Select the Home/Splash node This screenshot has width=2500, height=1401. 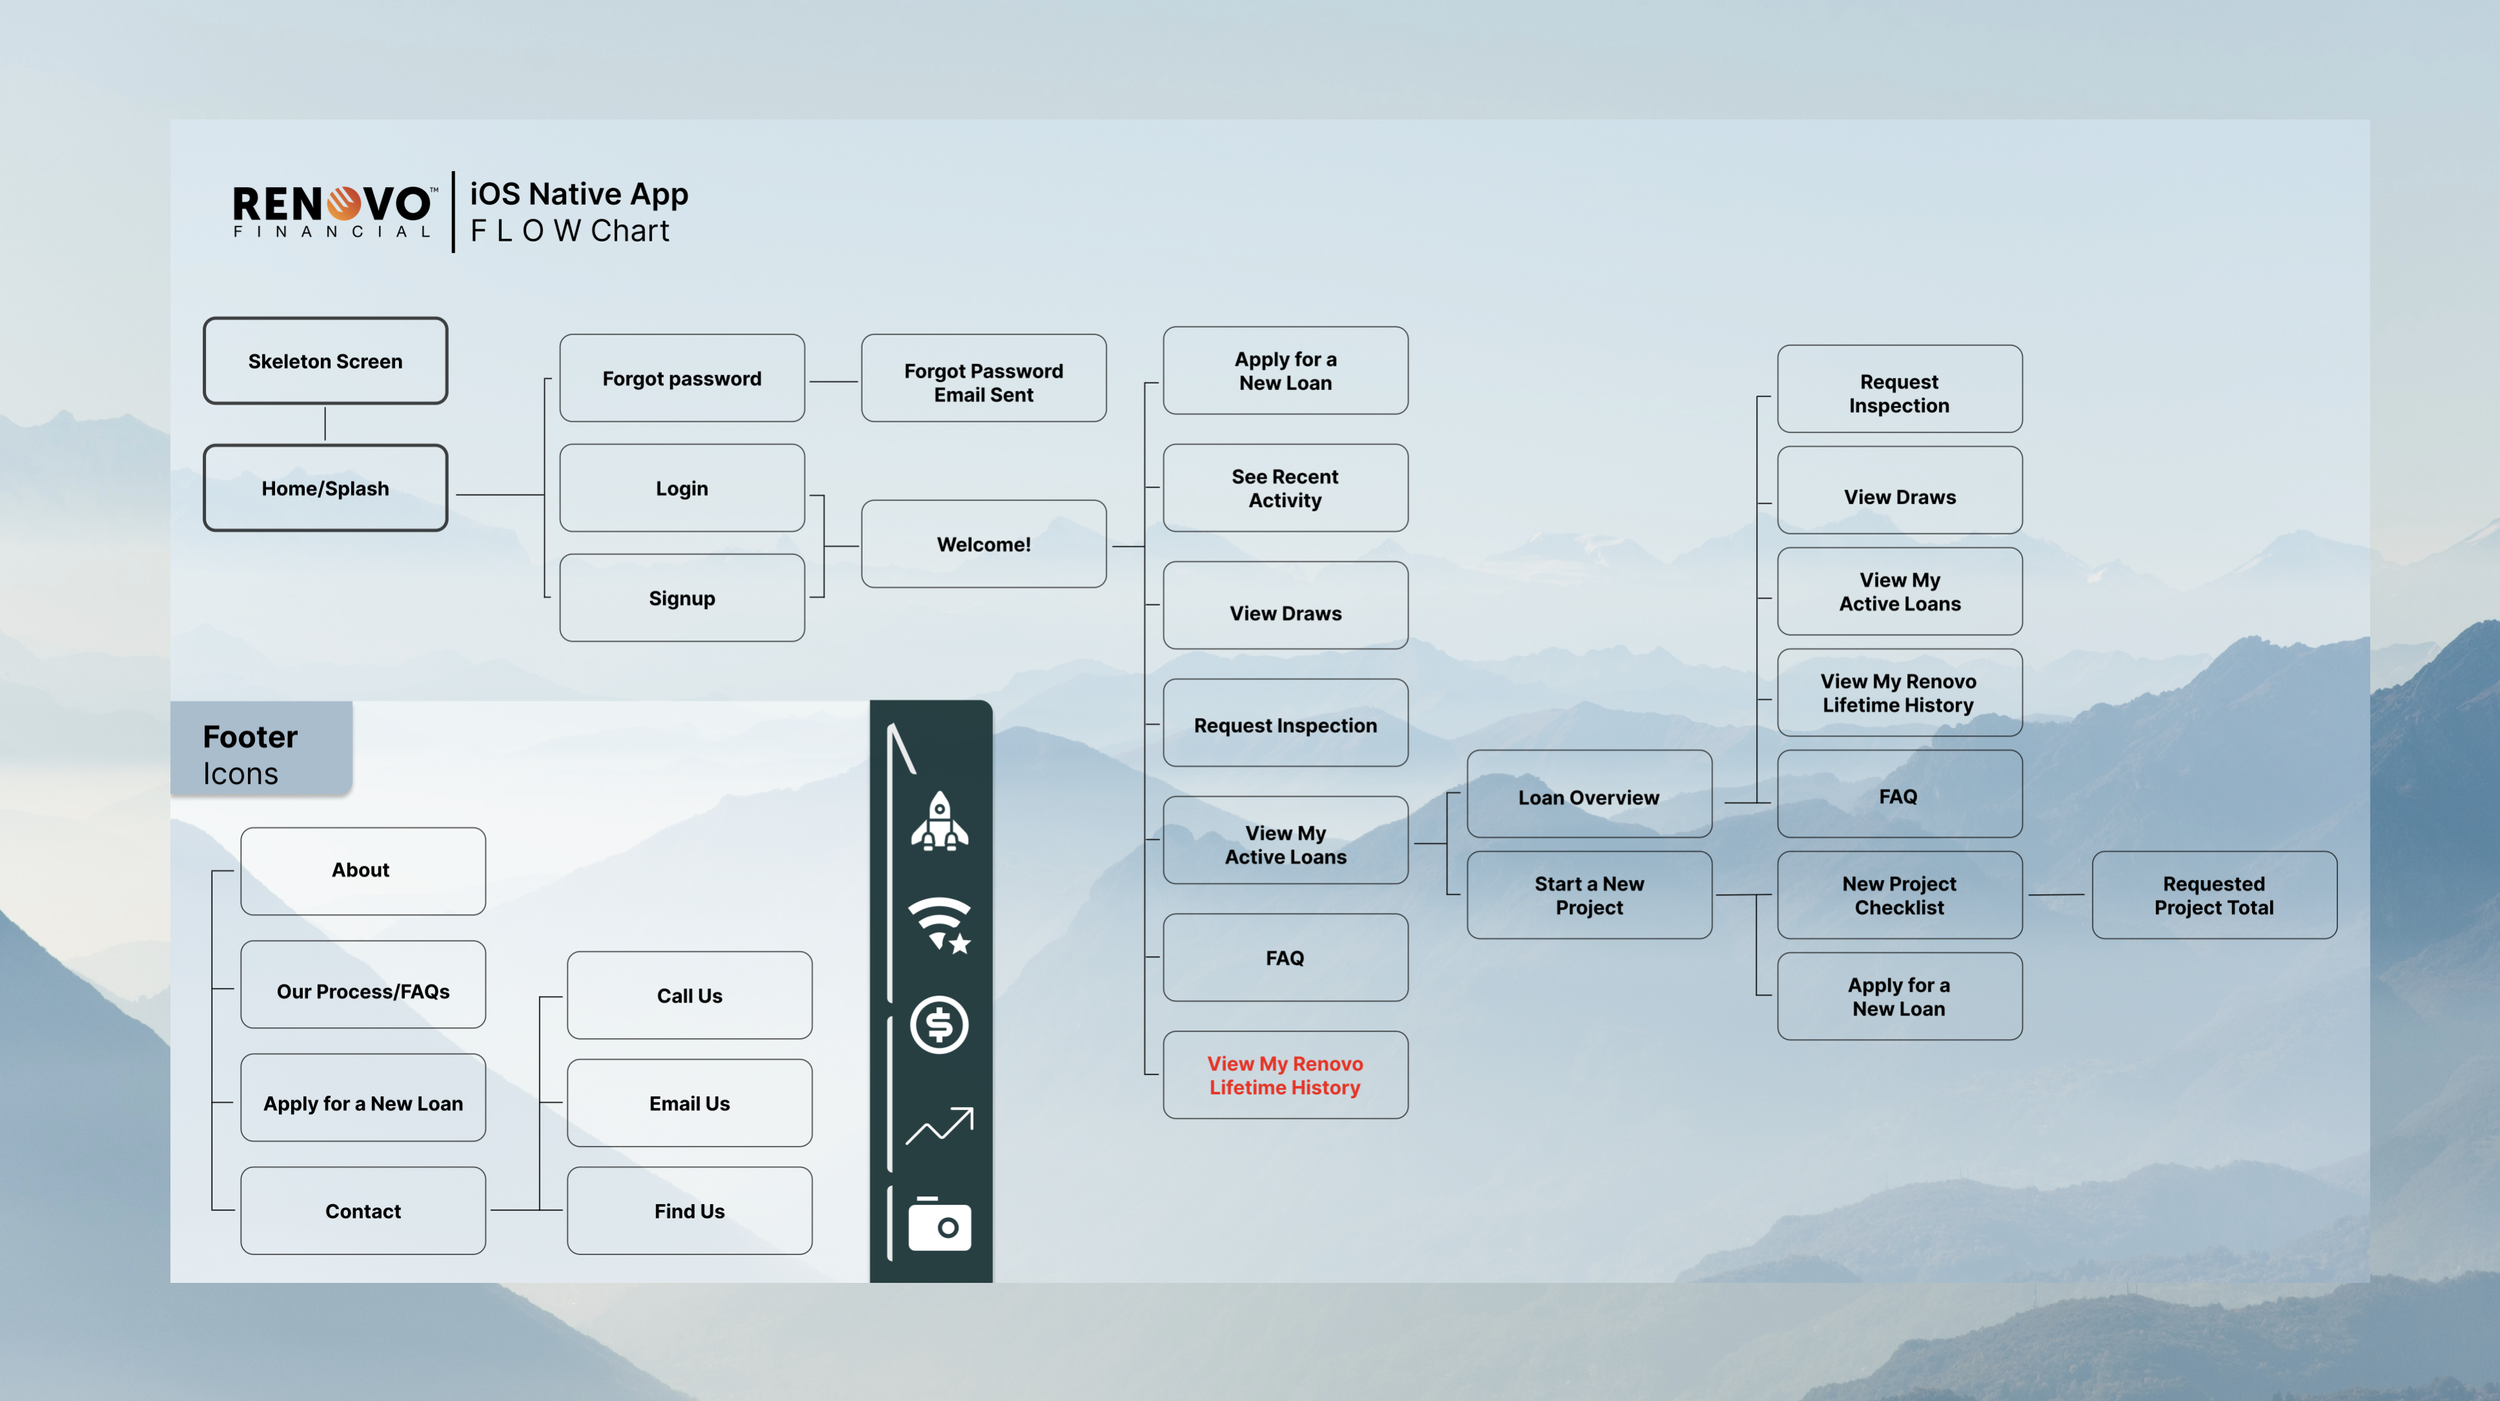coord(325,488)
